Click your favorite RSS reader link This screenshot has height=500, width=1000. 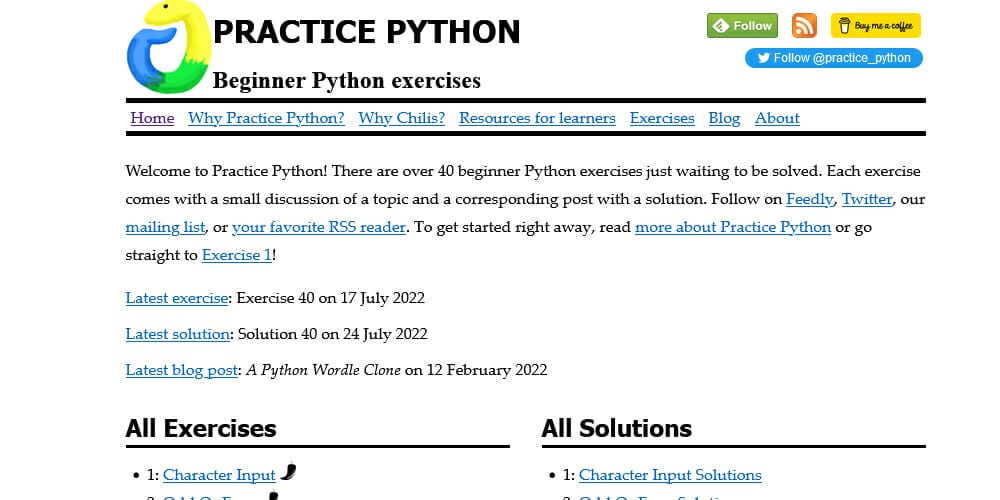(x=318, y=227)
